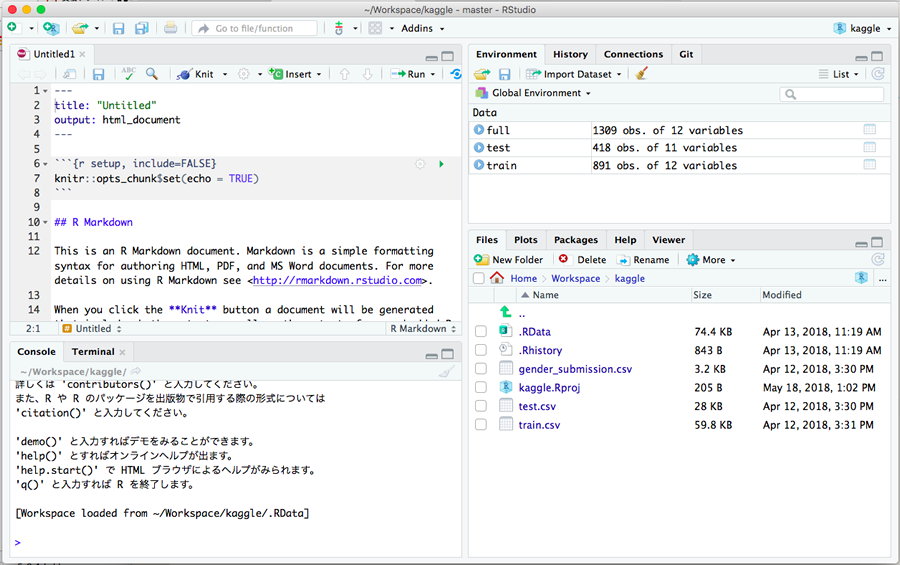Viewport: 900px width, 565px height.
Task: Check the test.csv checkbox
Action: coord(481,406)
